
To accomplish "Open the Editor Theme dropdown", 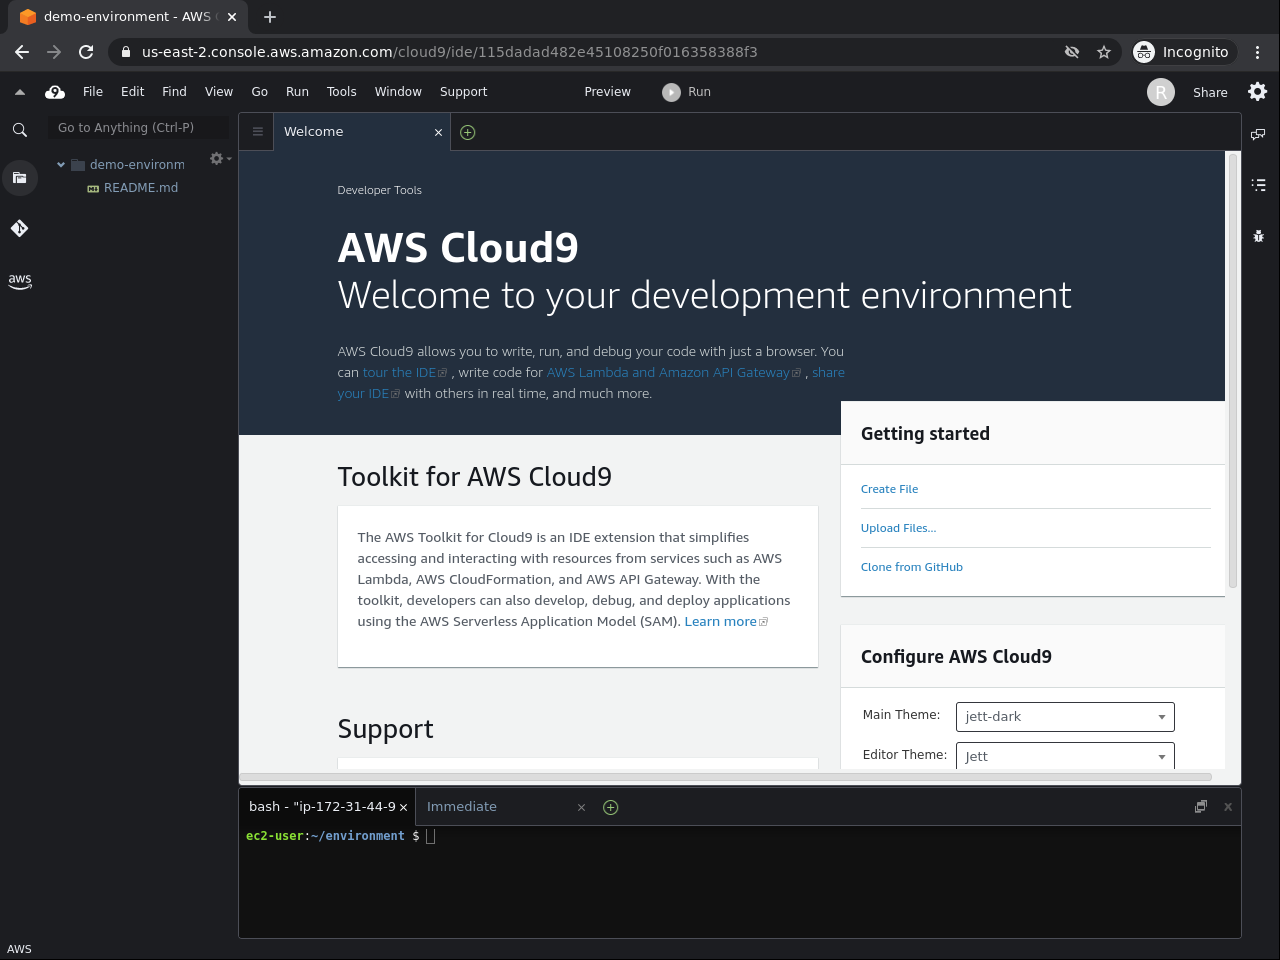I will point(1064,756).
